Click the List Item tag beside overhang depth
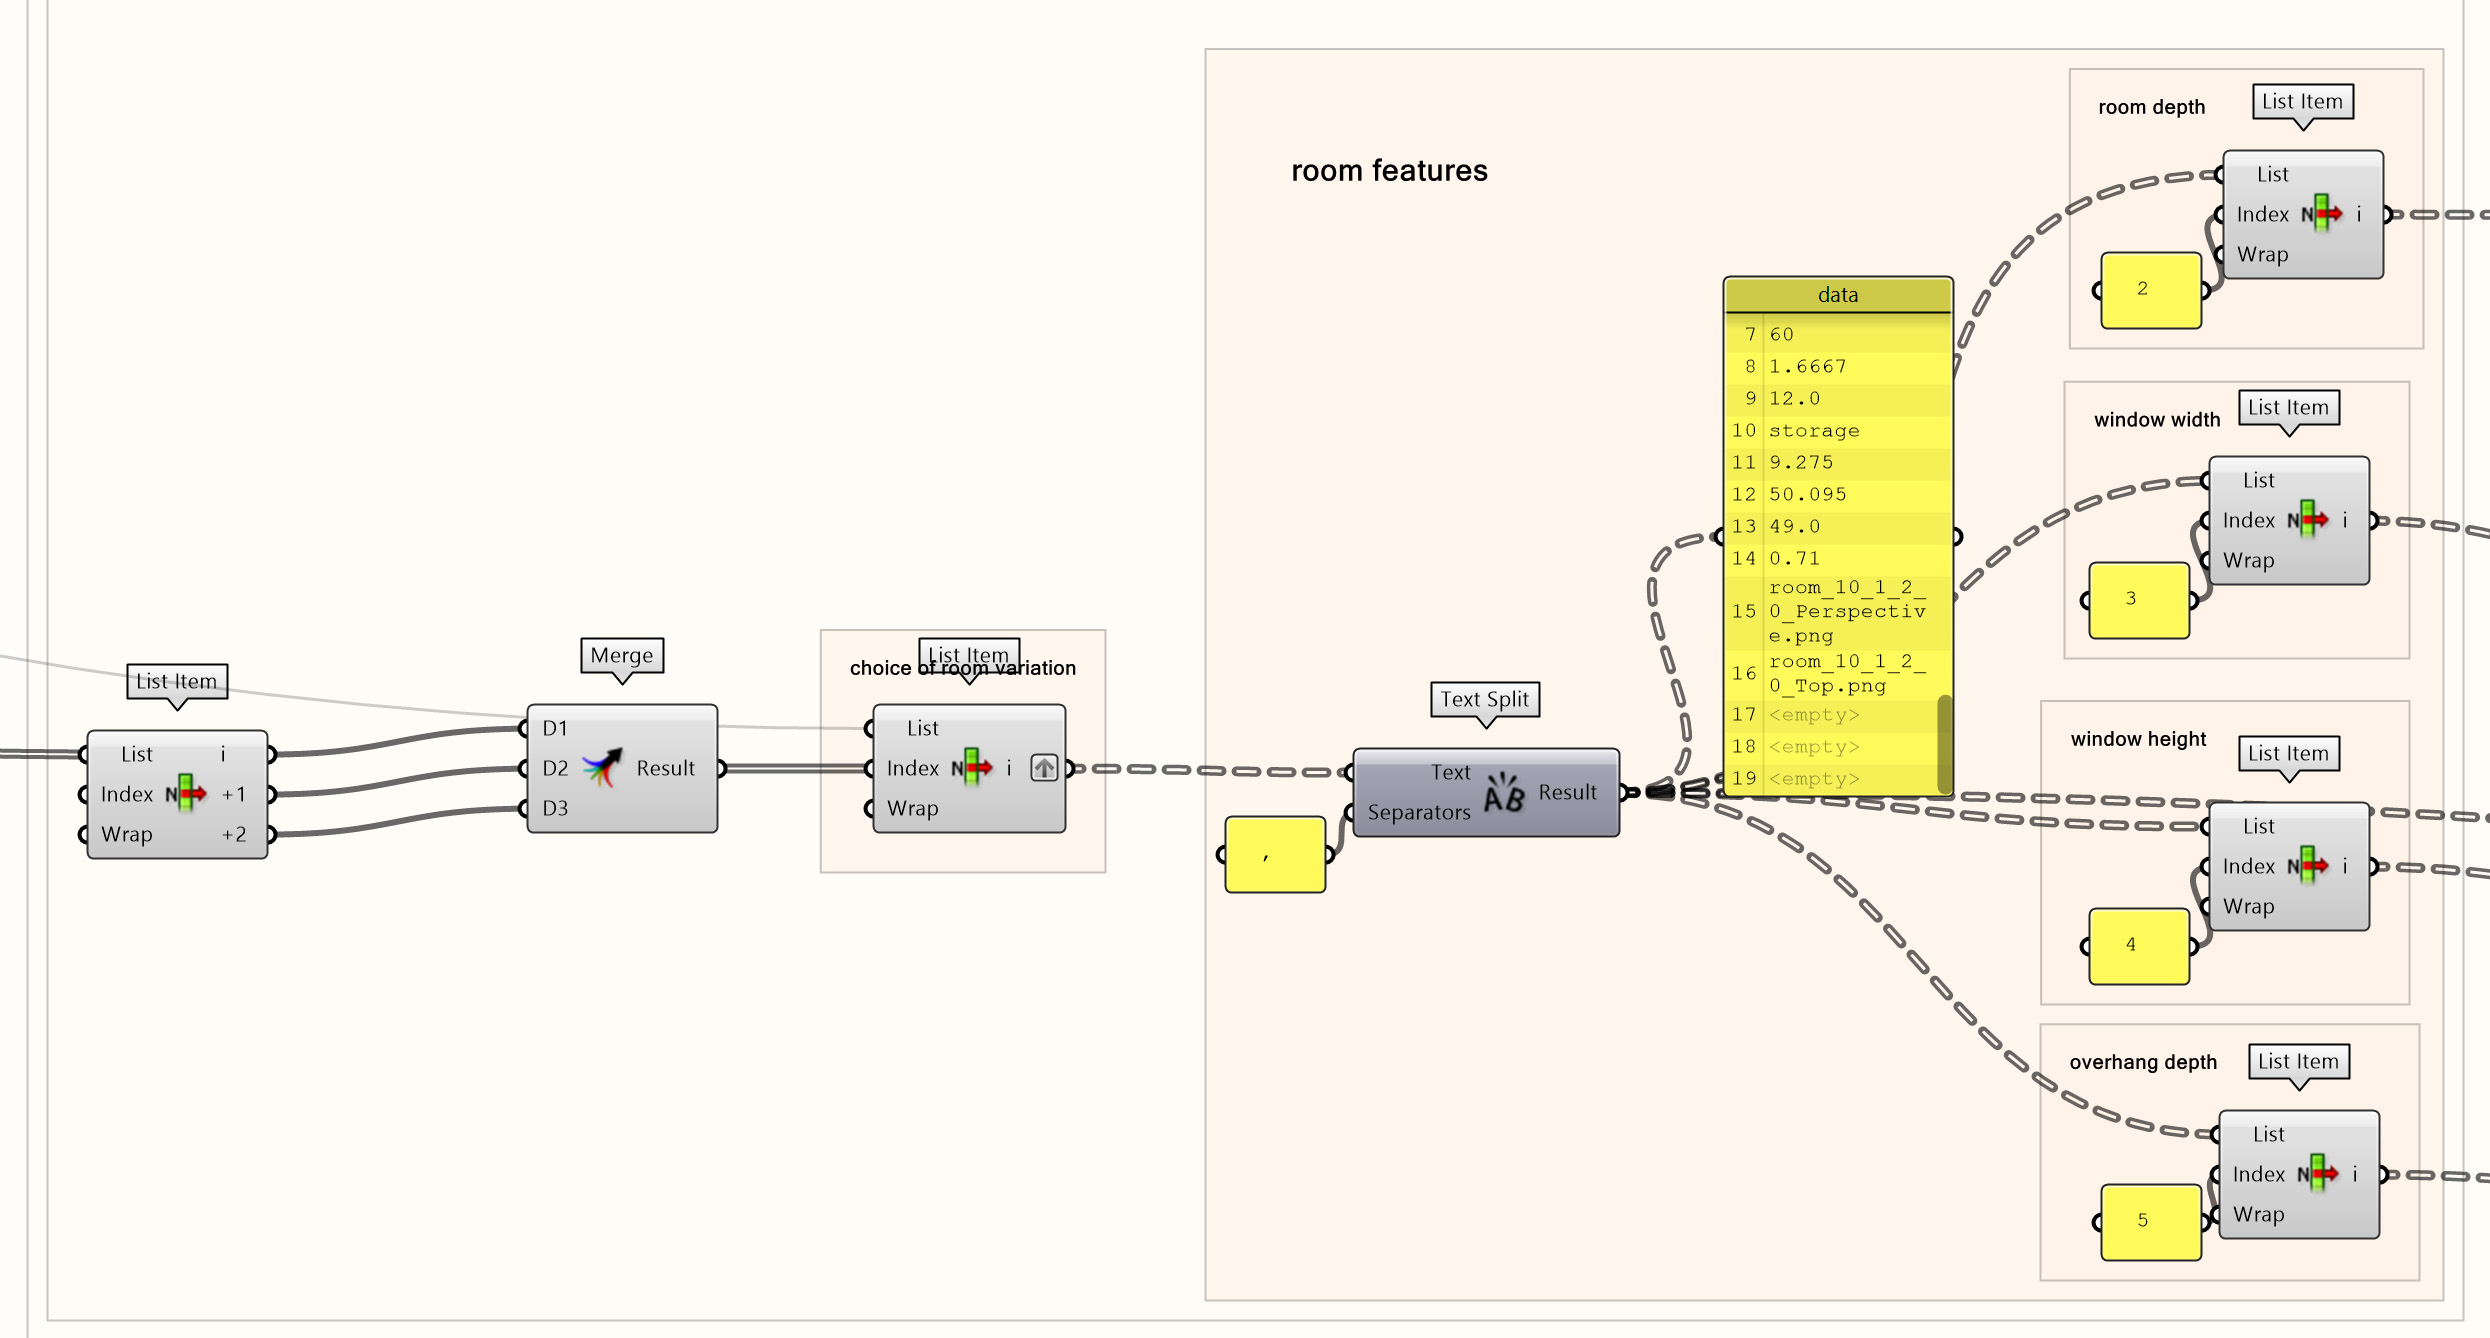The image size is (2490, 1338). (x=2299, y=1061)
